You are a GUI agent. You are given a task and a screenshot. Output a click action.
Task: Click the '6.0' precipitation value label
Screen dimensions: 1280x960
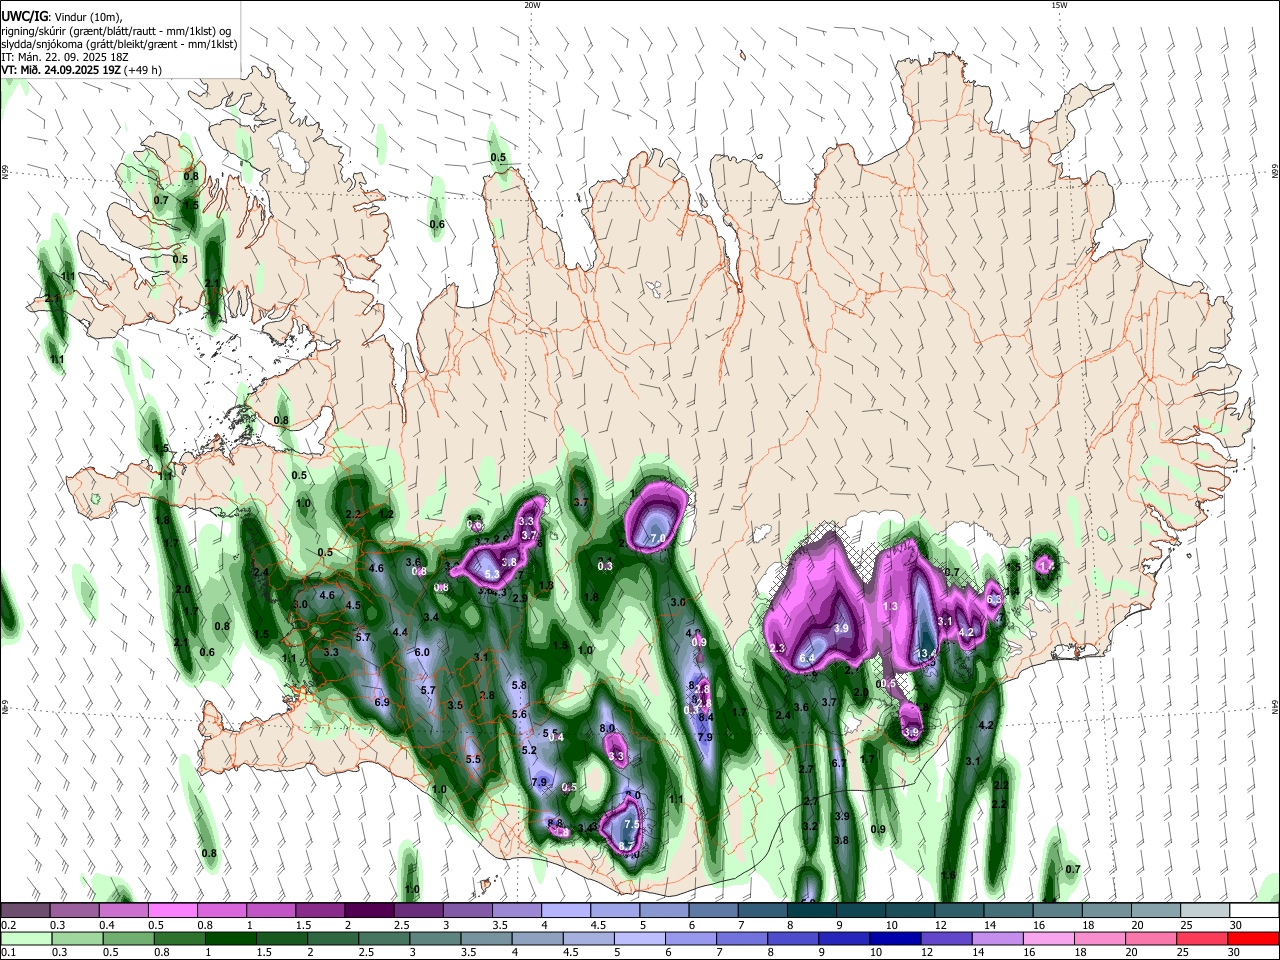pos(422,652)
